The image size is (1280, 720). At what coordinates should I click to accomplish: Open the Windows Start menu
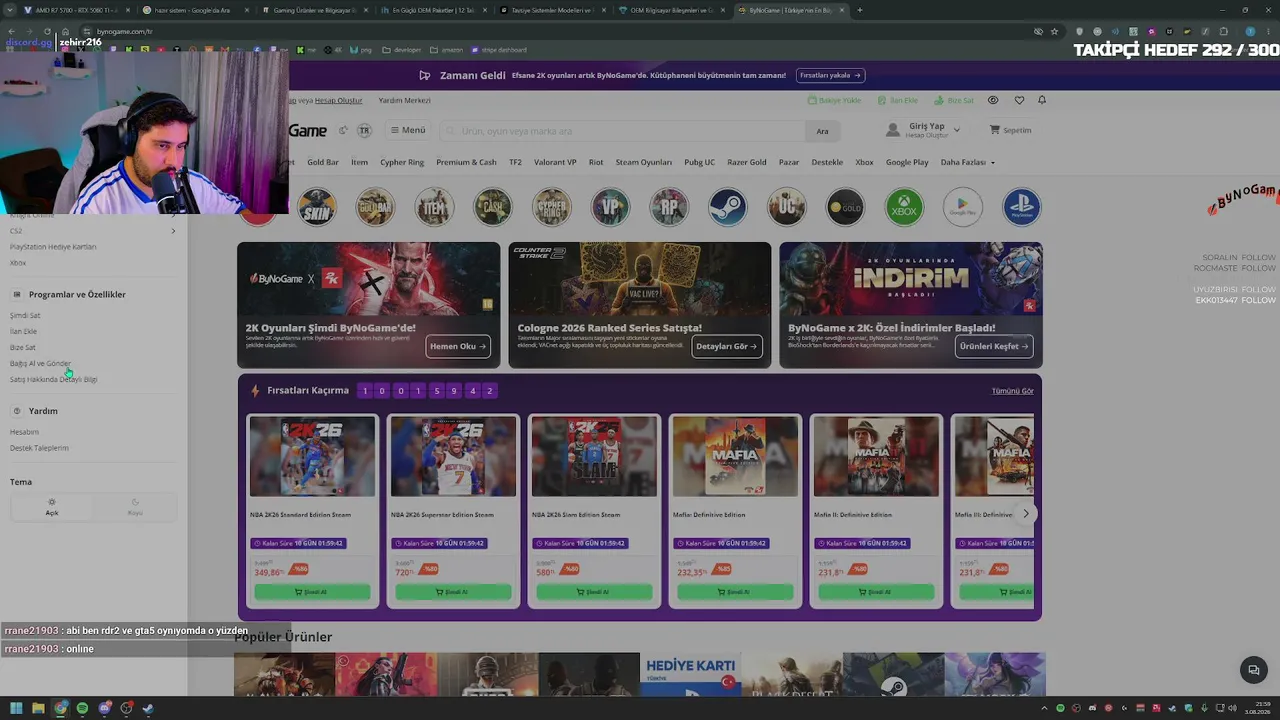coord(16,709)
